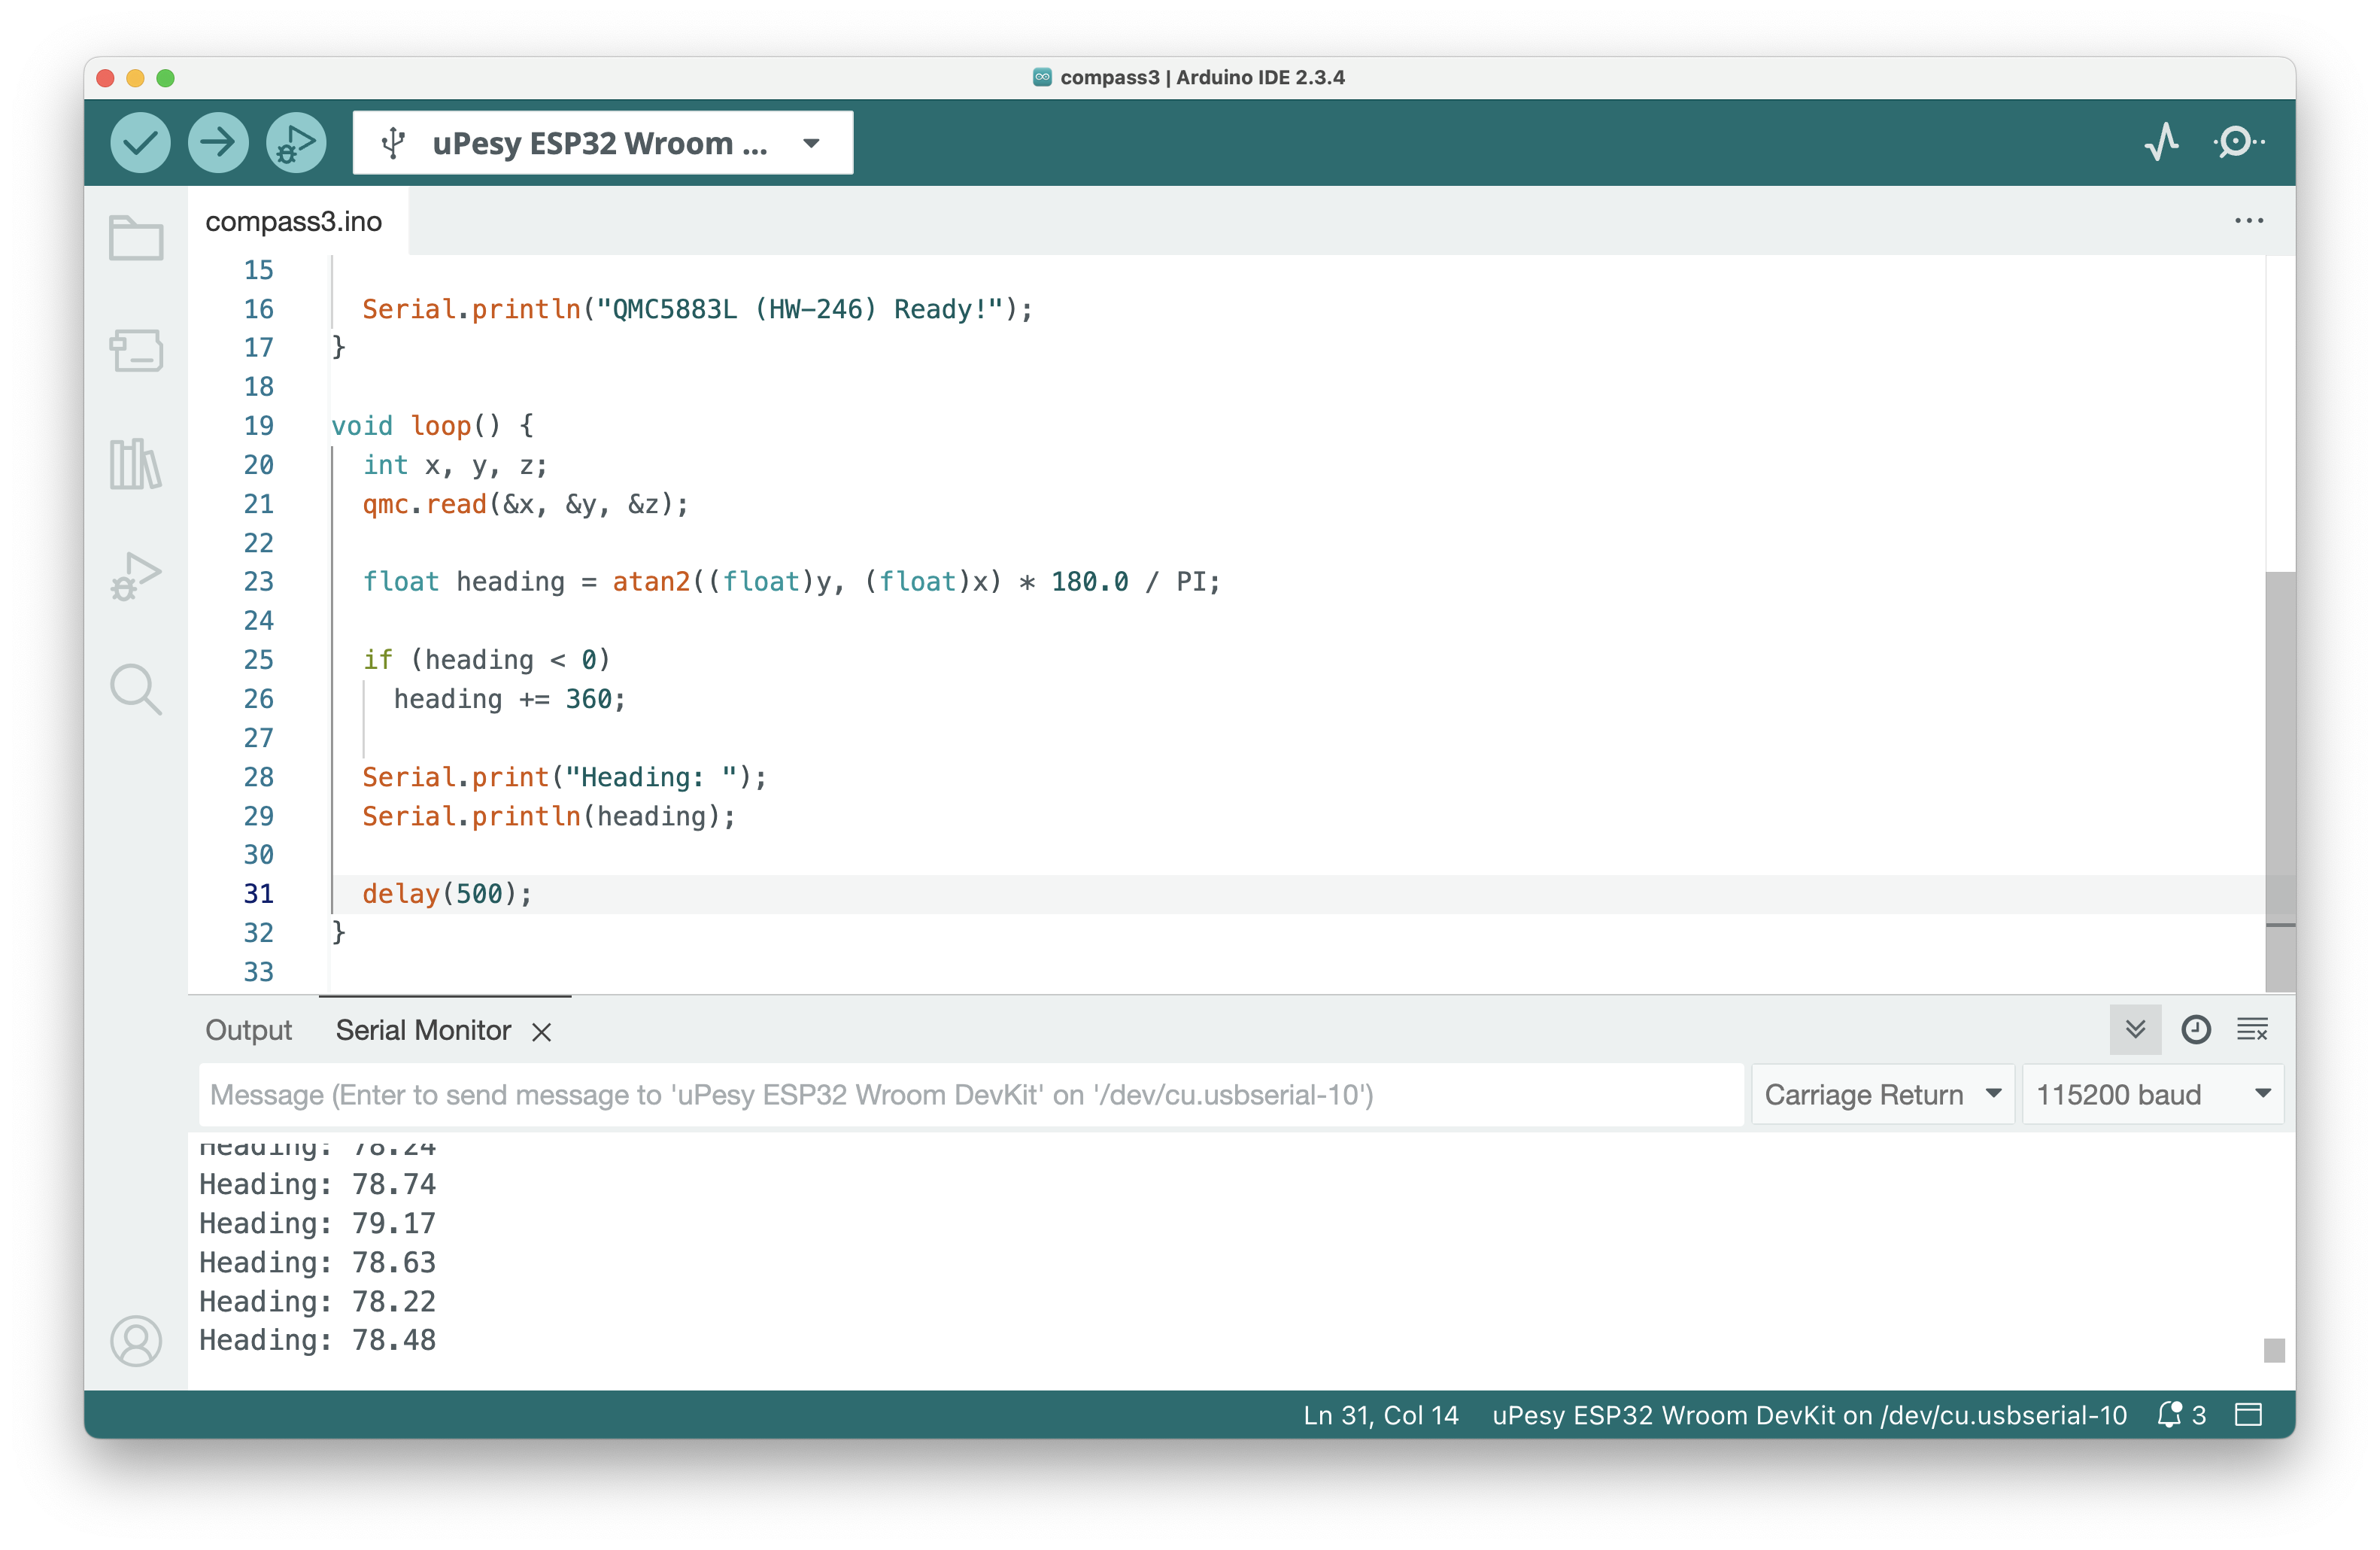This screenshot has height=1550, width=2380.
Task: Open the Boards Manager sidebar icon
Action: click(x=136, y=351)
